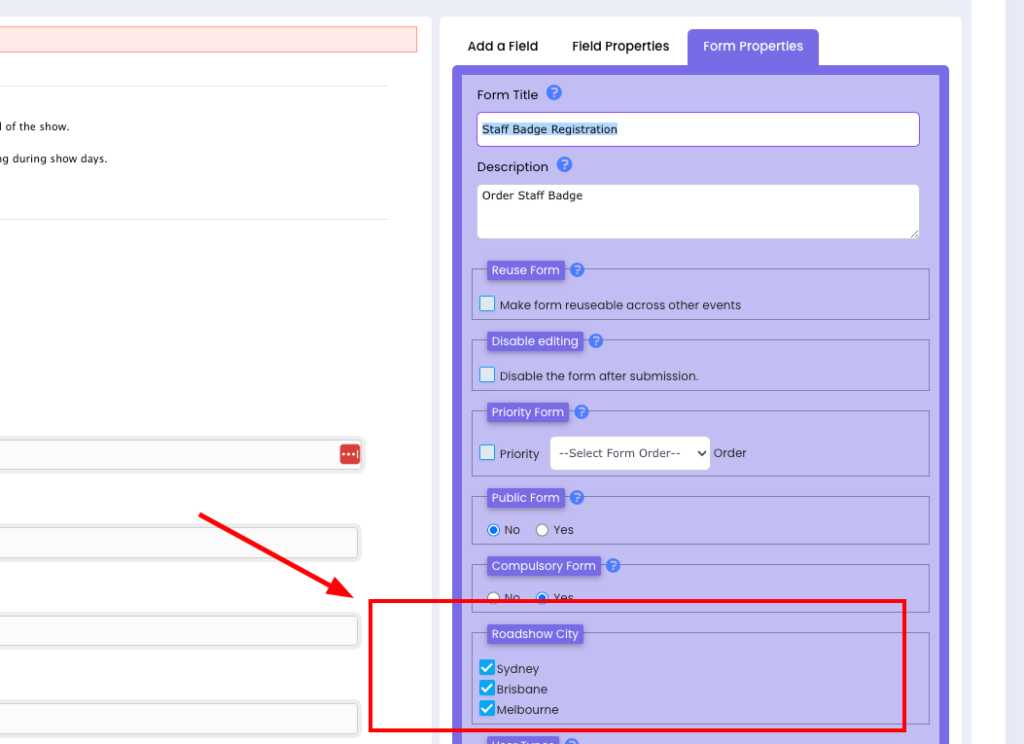Click the Public Form help icon
This screenshot has width=1024, height=744.
click(x=577, y=497)
